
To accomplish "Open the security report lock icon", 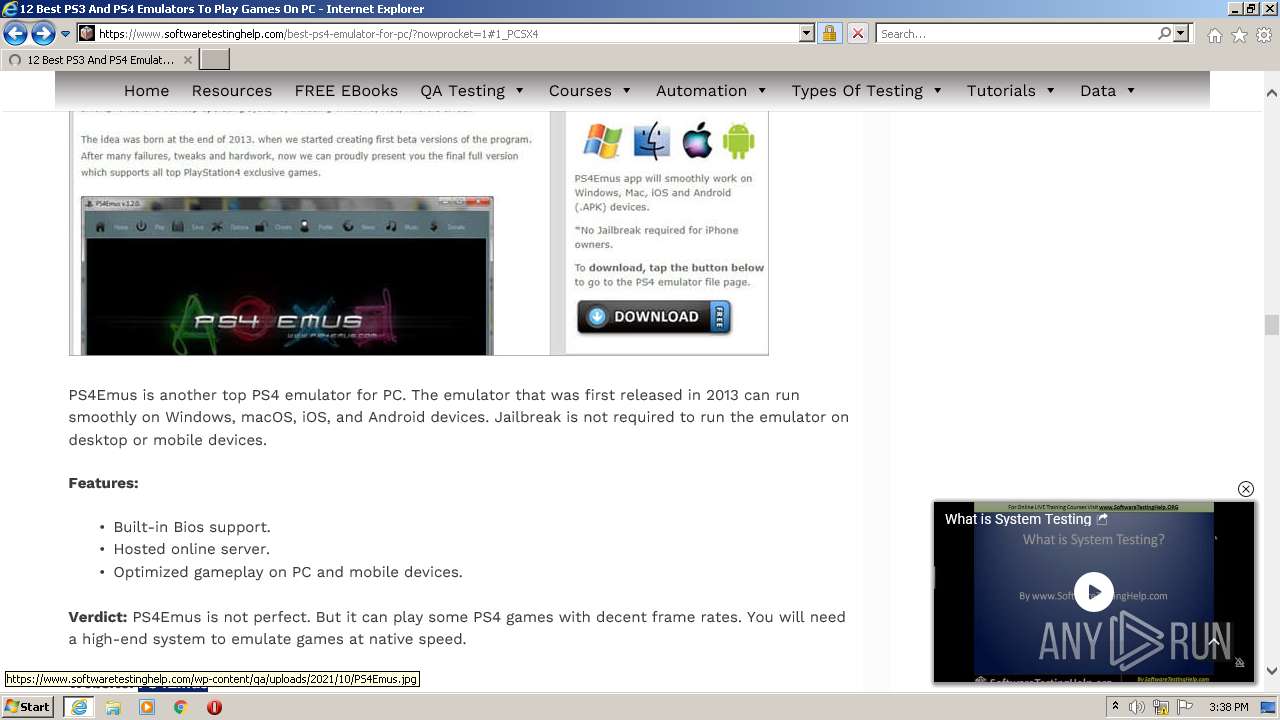I will click(x=829, y=33).
